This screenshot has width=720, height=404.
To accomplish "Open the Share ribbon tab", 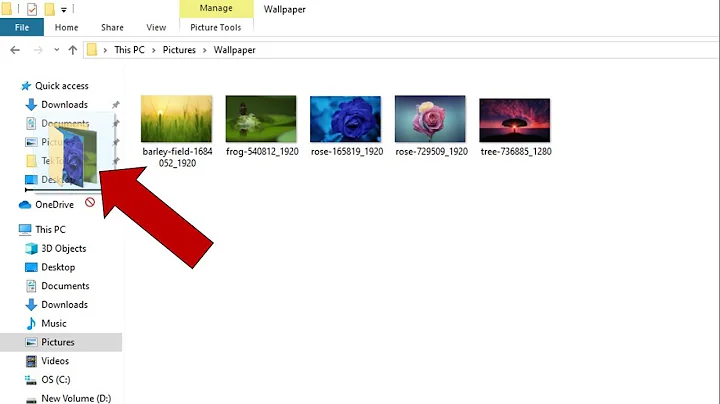I will (112, 27).
